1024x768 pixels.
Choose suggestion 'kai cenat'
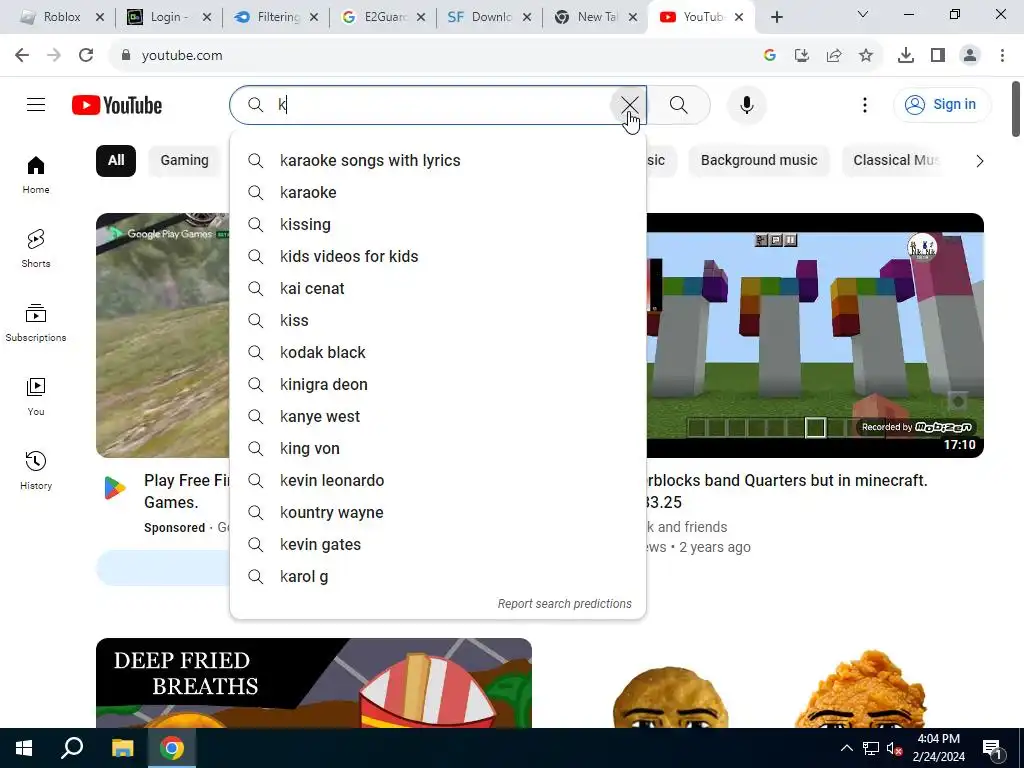[438, 289]
